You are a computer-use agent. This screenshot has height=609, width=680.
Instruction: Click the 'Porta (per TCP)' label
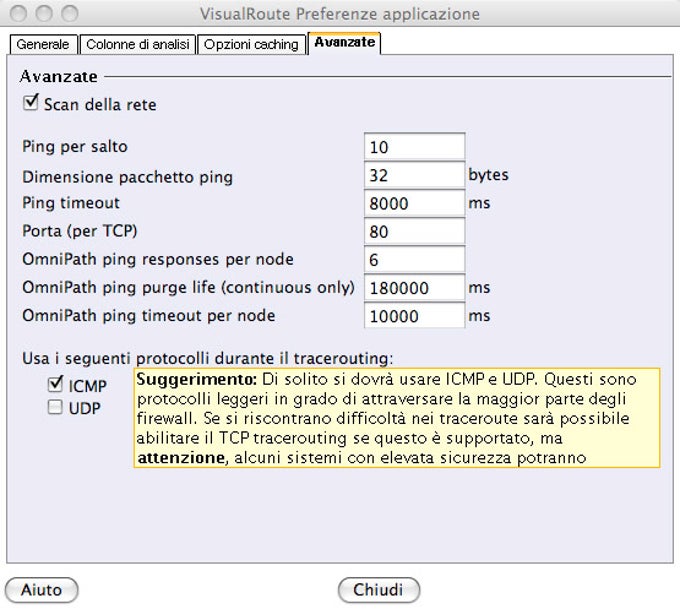coord(80,231)
